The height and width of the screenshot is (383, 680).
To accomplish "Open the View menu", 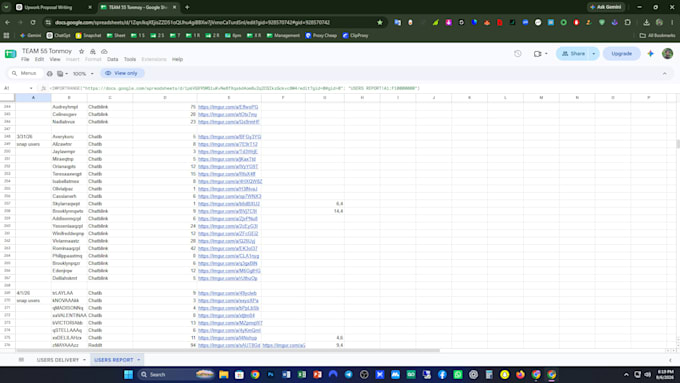I will coord(55,59).
